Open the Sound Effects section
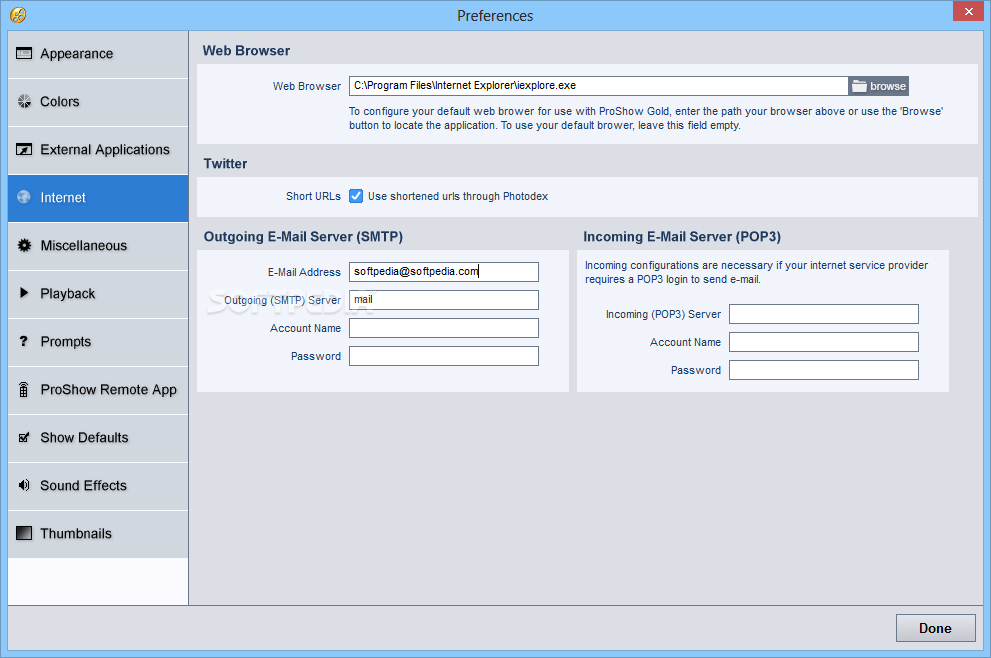Image resolution: width=991 pixels, height=658 pixels. point(98,487)
